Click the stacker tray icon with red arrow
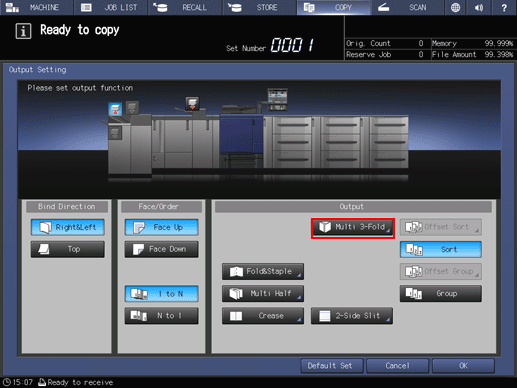Image resolution: width=517 pixels, height=388 pixels. point(192,104)
